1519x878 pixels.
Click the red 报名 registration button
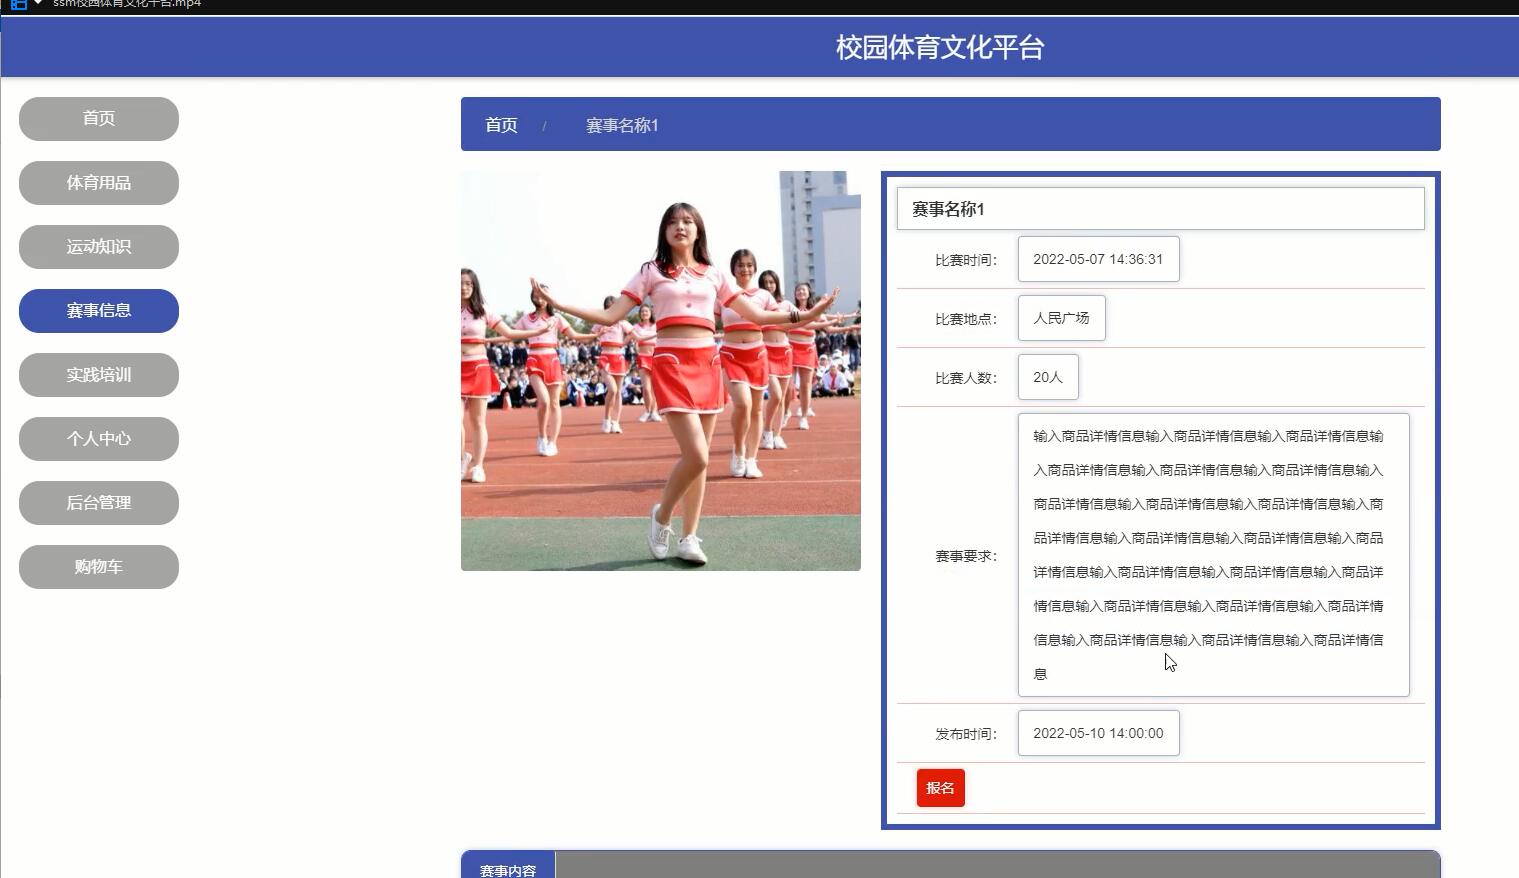click(940, 787)
